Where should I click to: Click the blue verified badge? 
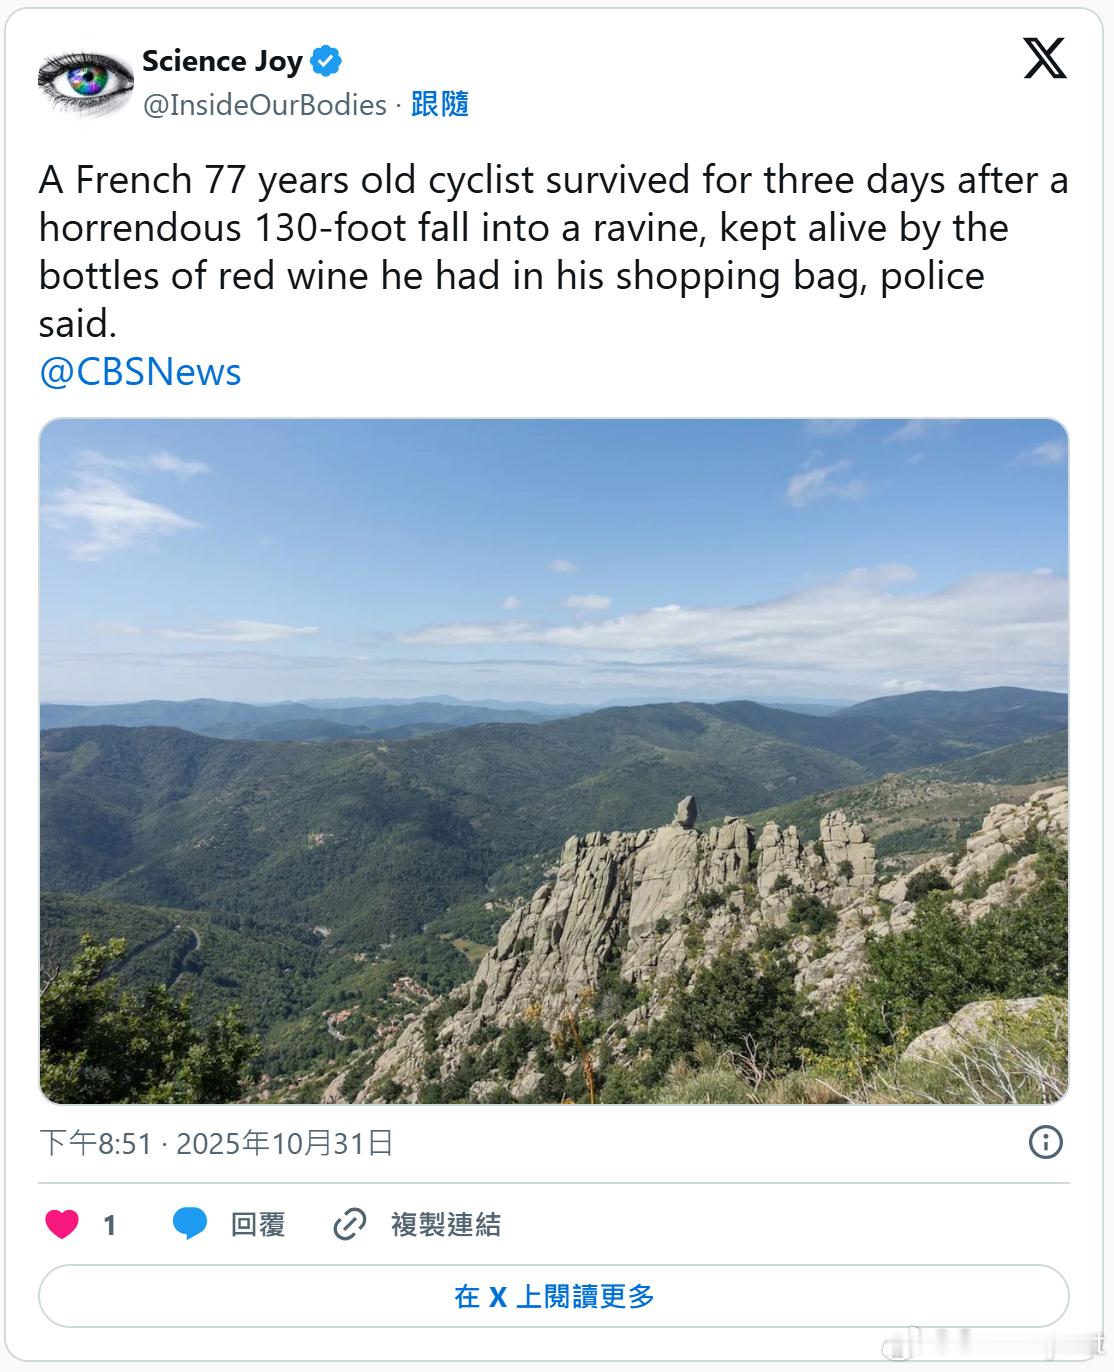tap(326, 61)
